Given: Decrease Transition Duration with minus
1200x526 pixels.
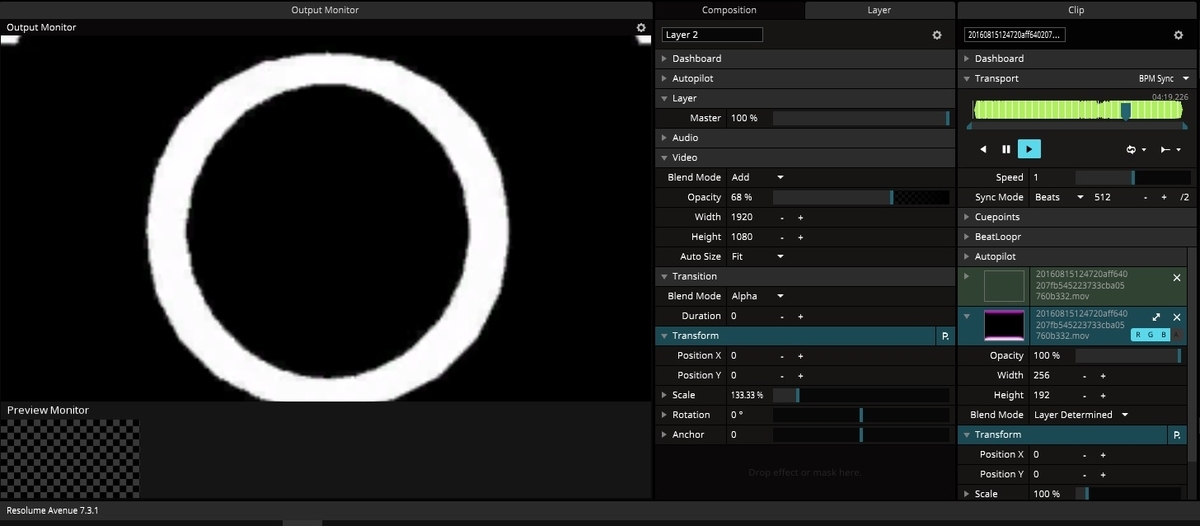Looking at the screenshot, I should (782, 316).
